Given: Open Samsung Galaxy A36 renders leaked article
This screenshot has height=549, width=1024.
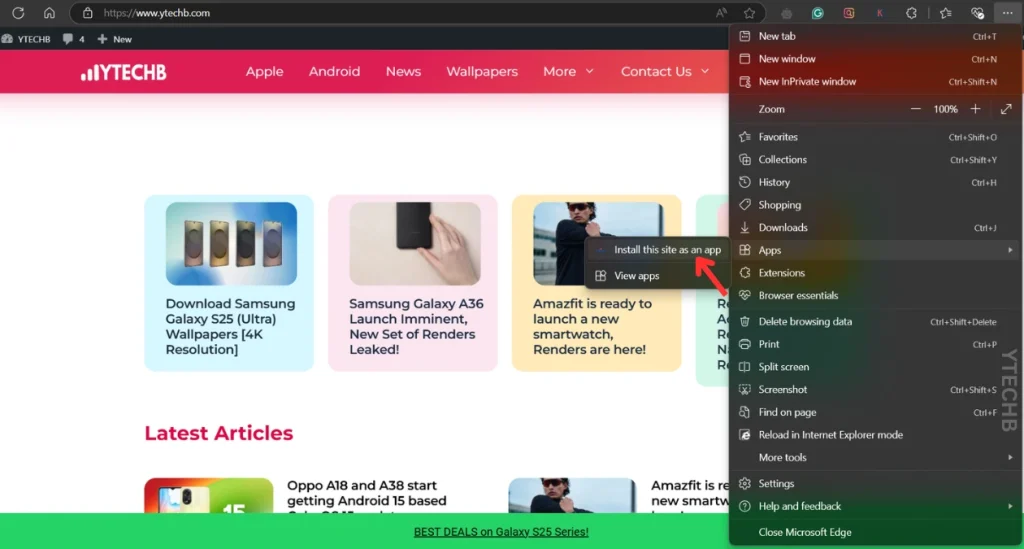Looking at the screenshot, I should pos(416,326).
